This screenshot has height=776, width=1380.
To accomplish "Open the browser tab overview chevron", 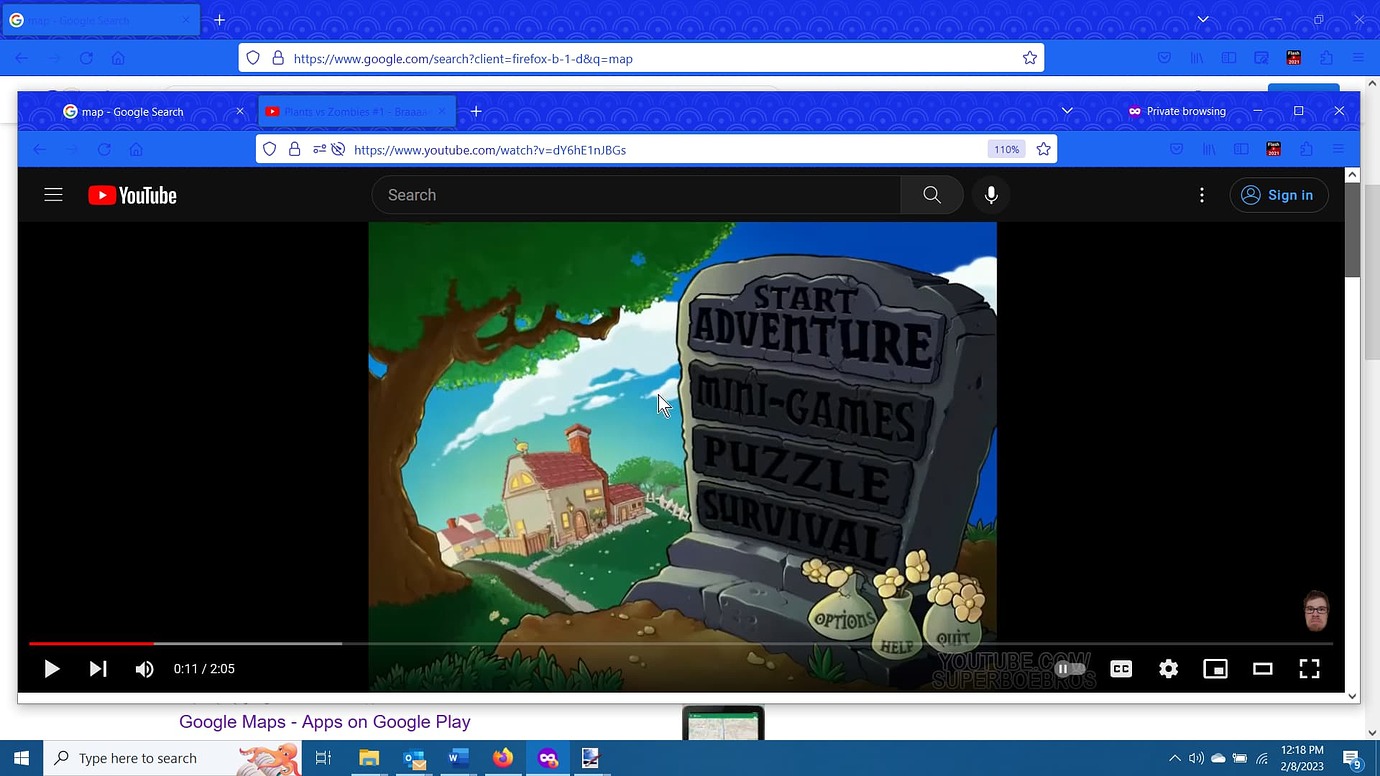I will 1066,111.
